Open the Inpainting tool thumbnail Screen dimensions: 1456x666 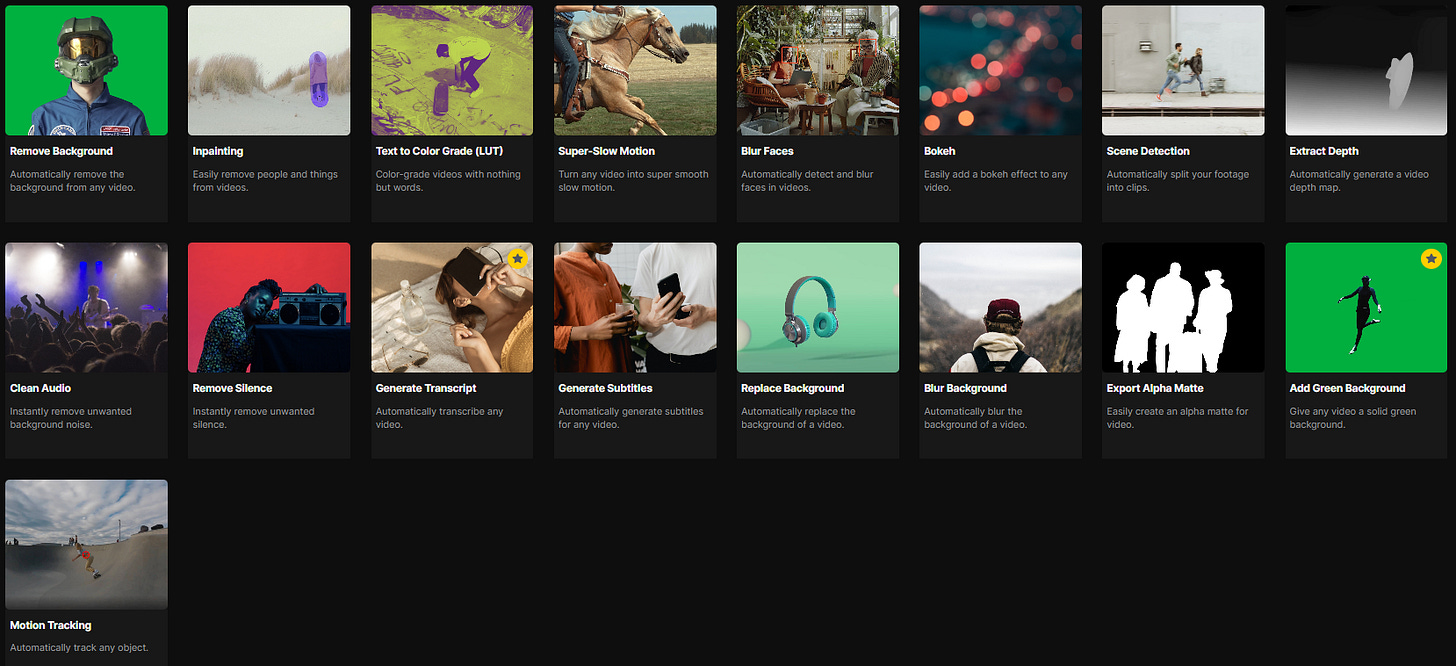(269, 70)
